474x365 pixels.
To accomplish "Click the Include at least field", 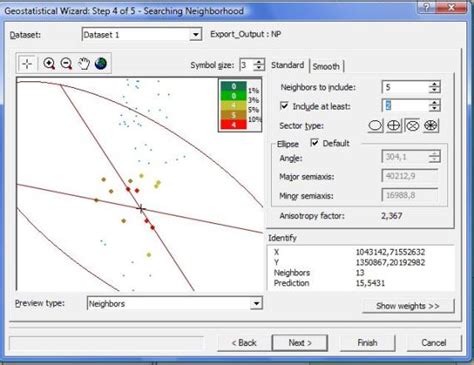I will (405, 106).
